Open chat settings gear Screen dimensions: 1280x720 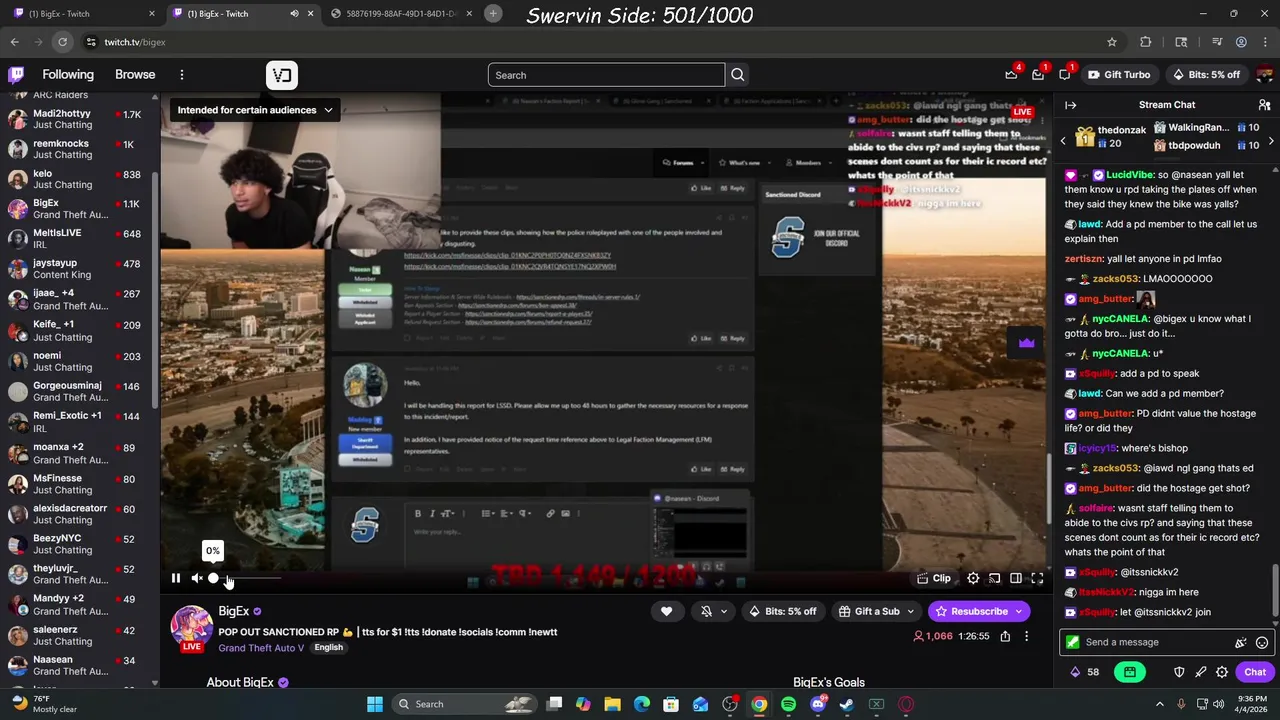point(1222,672)
